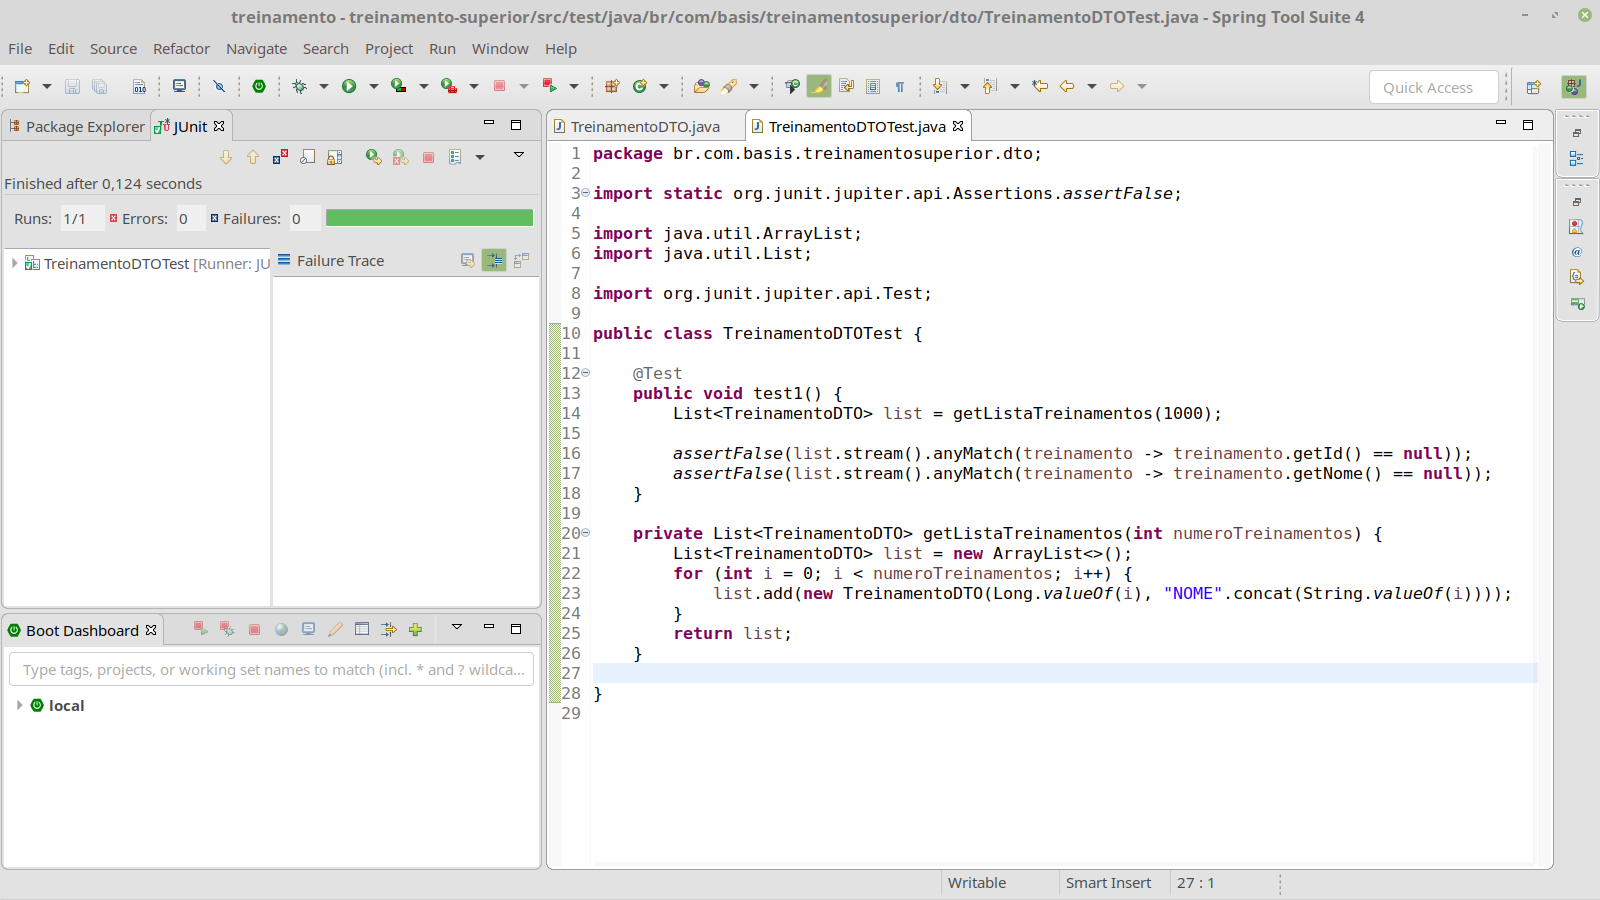Toggle Show Whitespace Characters pilcrow icon
This screenshot has height=900, width=1600.
pyautogui.click(x=900, y=86)
